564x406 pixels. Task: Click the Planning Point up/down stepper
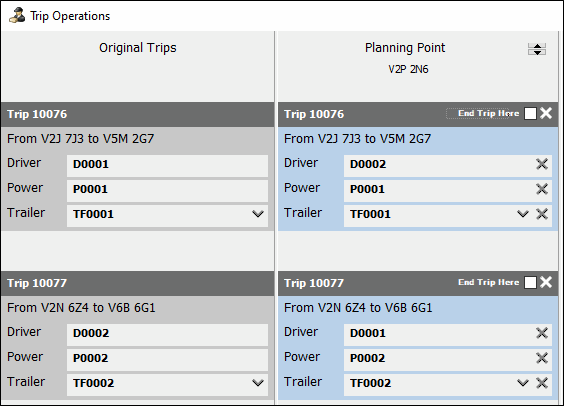[x=537, y=49]
